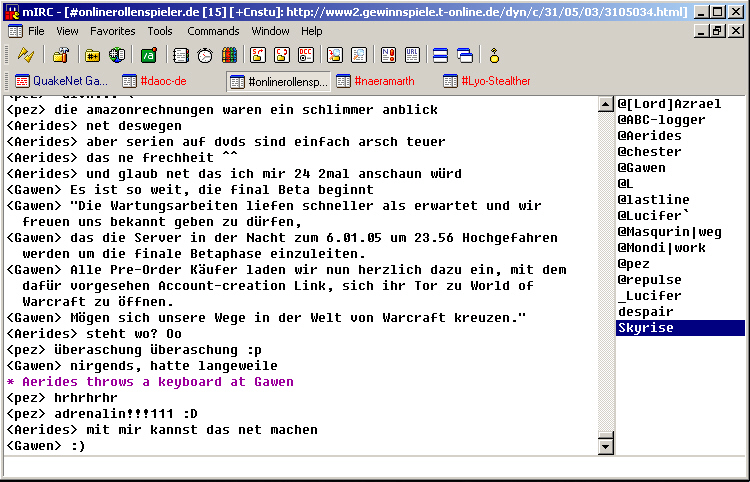The width and height of the screenshot is (750, 482).
Task: Select @L in the nick list
Action: point(680,184)
